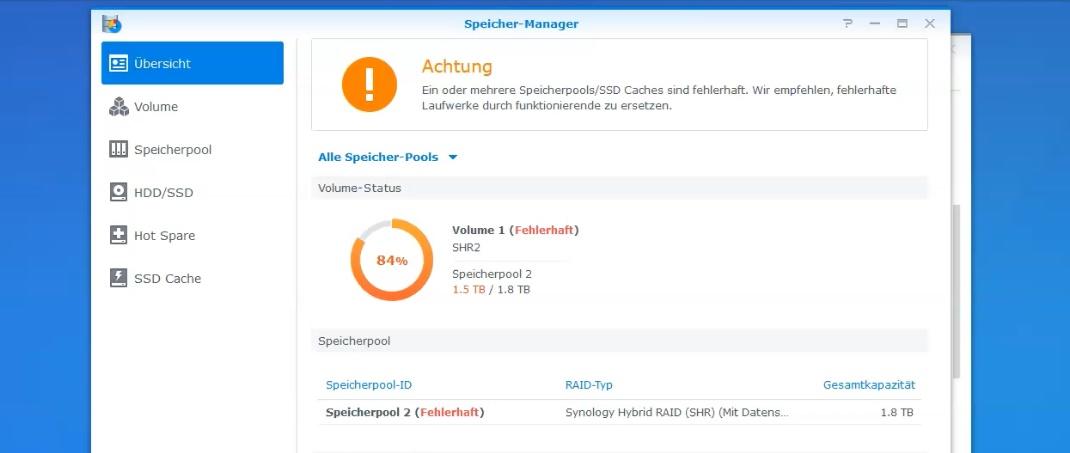Click the Synology Hybrid RAID (SHR) cell

(x=677, y=413)
